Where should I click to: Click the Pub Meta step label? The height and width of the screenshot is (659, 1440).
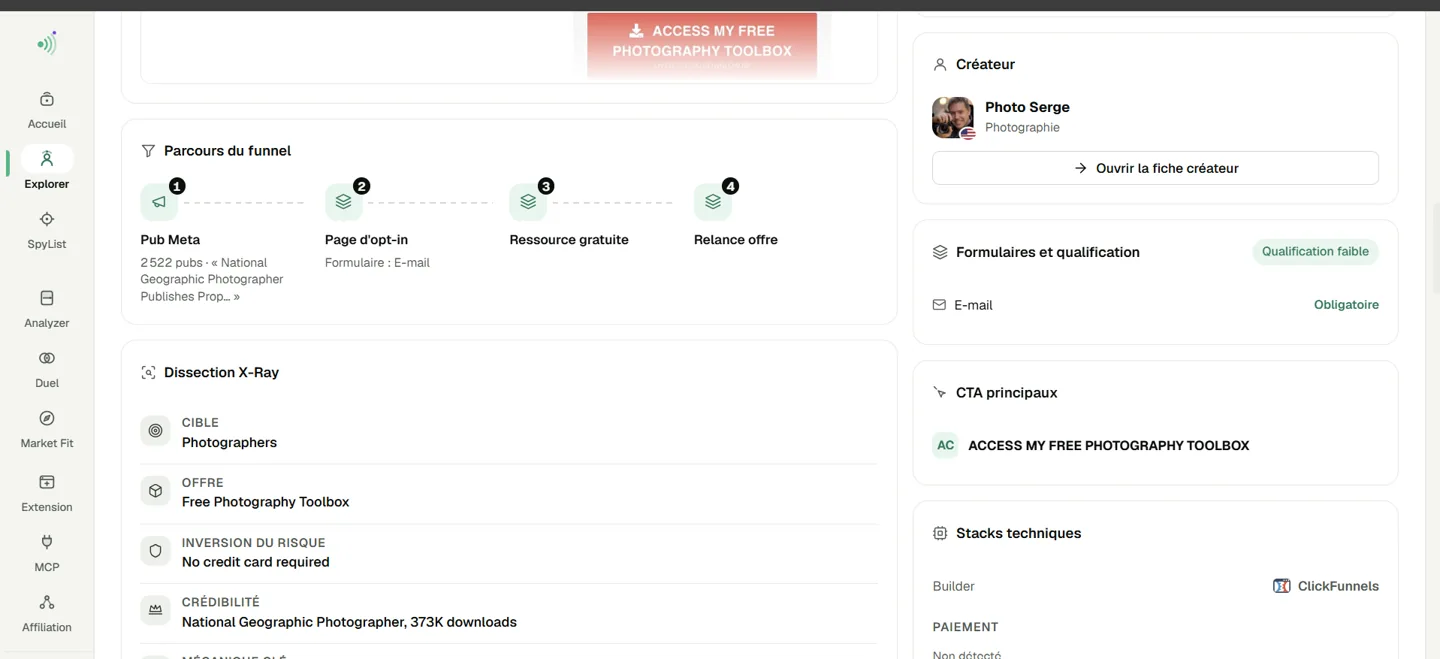pos(170,240)
